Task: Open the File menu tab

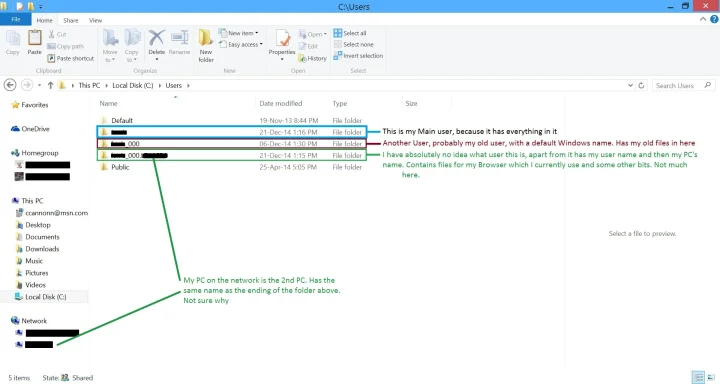Action: tap(16, 19)
